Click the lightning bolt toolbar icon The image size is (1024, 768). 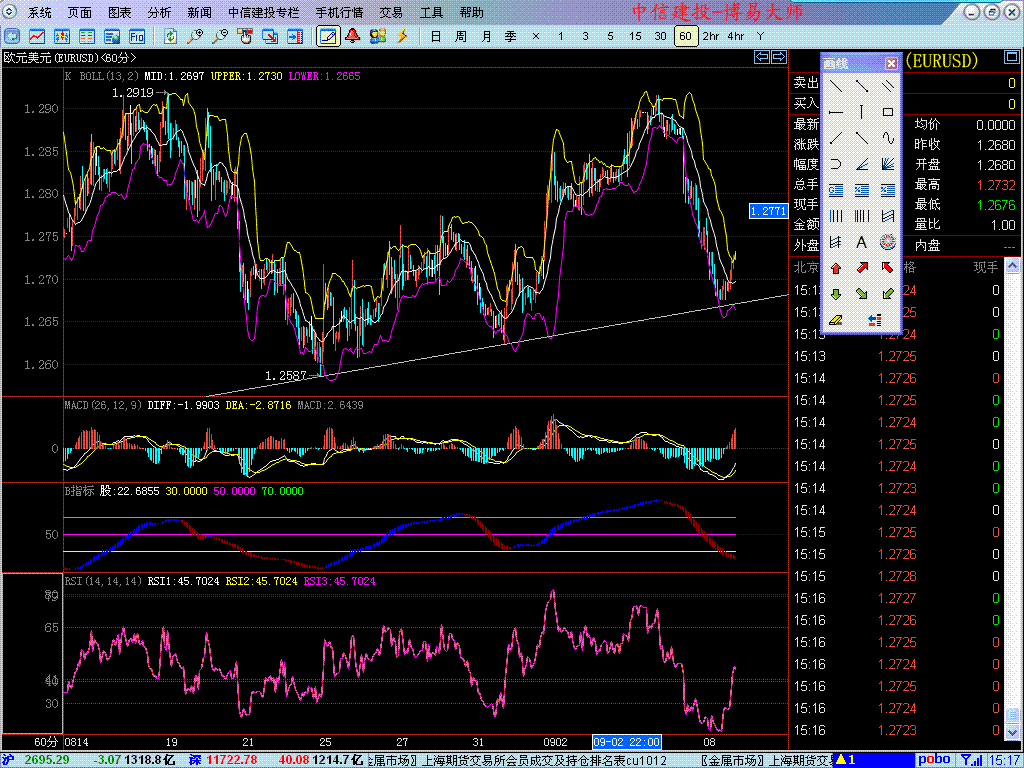tap(402, 36)
